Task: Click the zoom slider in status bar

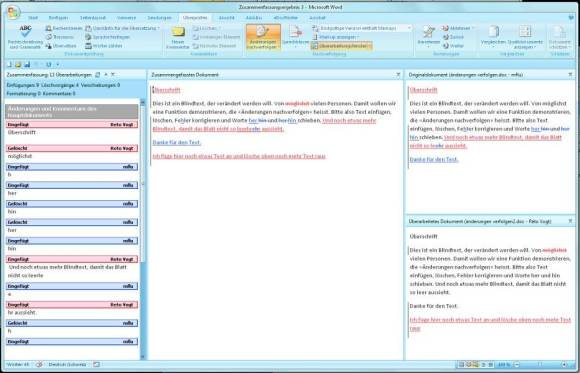Action: (x=540, y=365)
